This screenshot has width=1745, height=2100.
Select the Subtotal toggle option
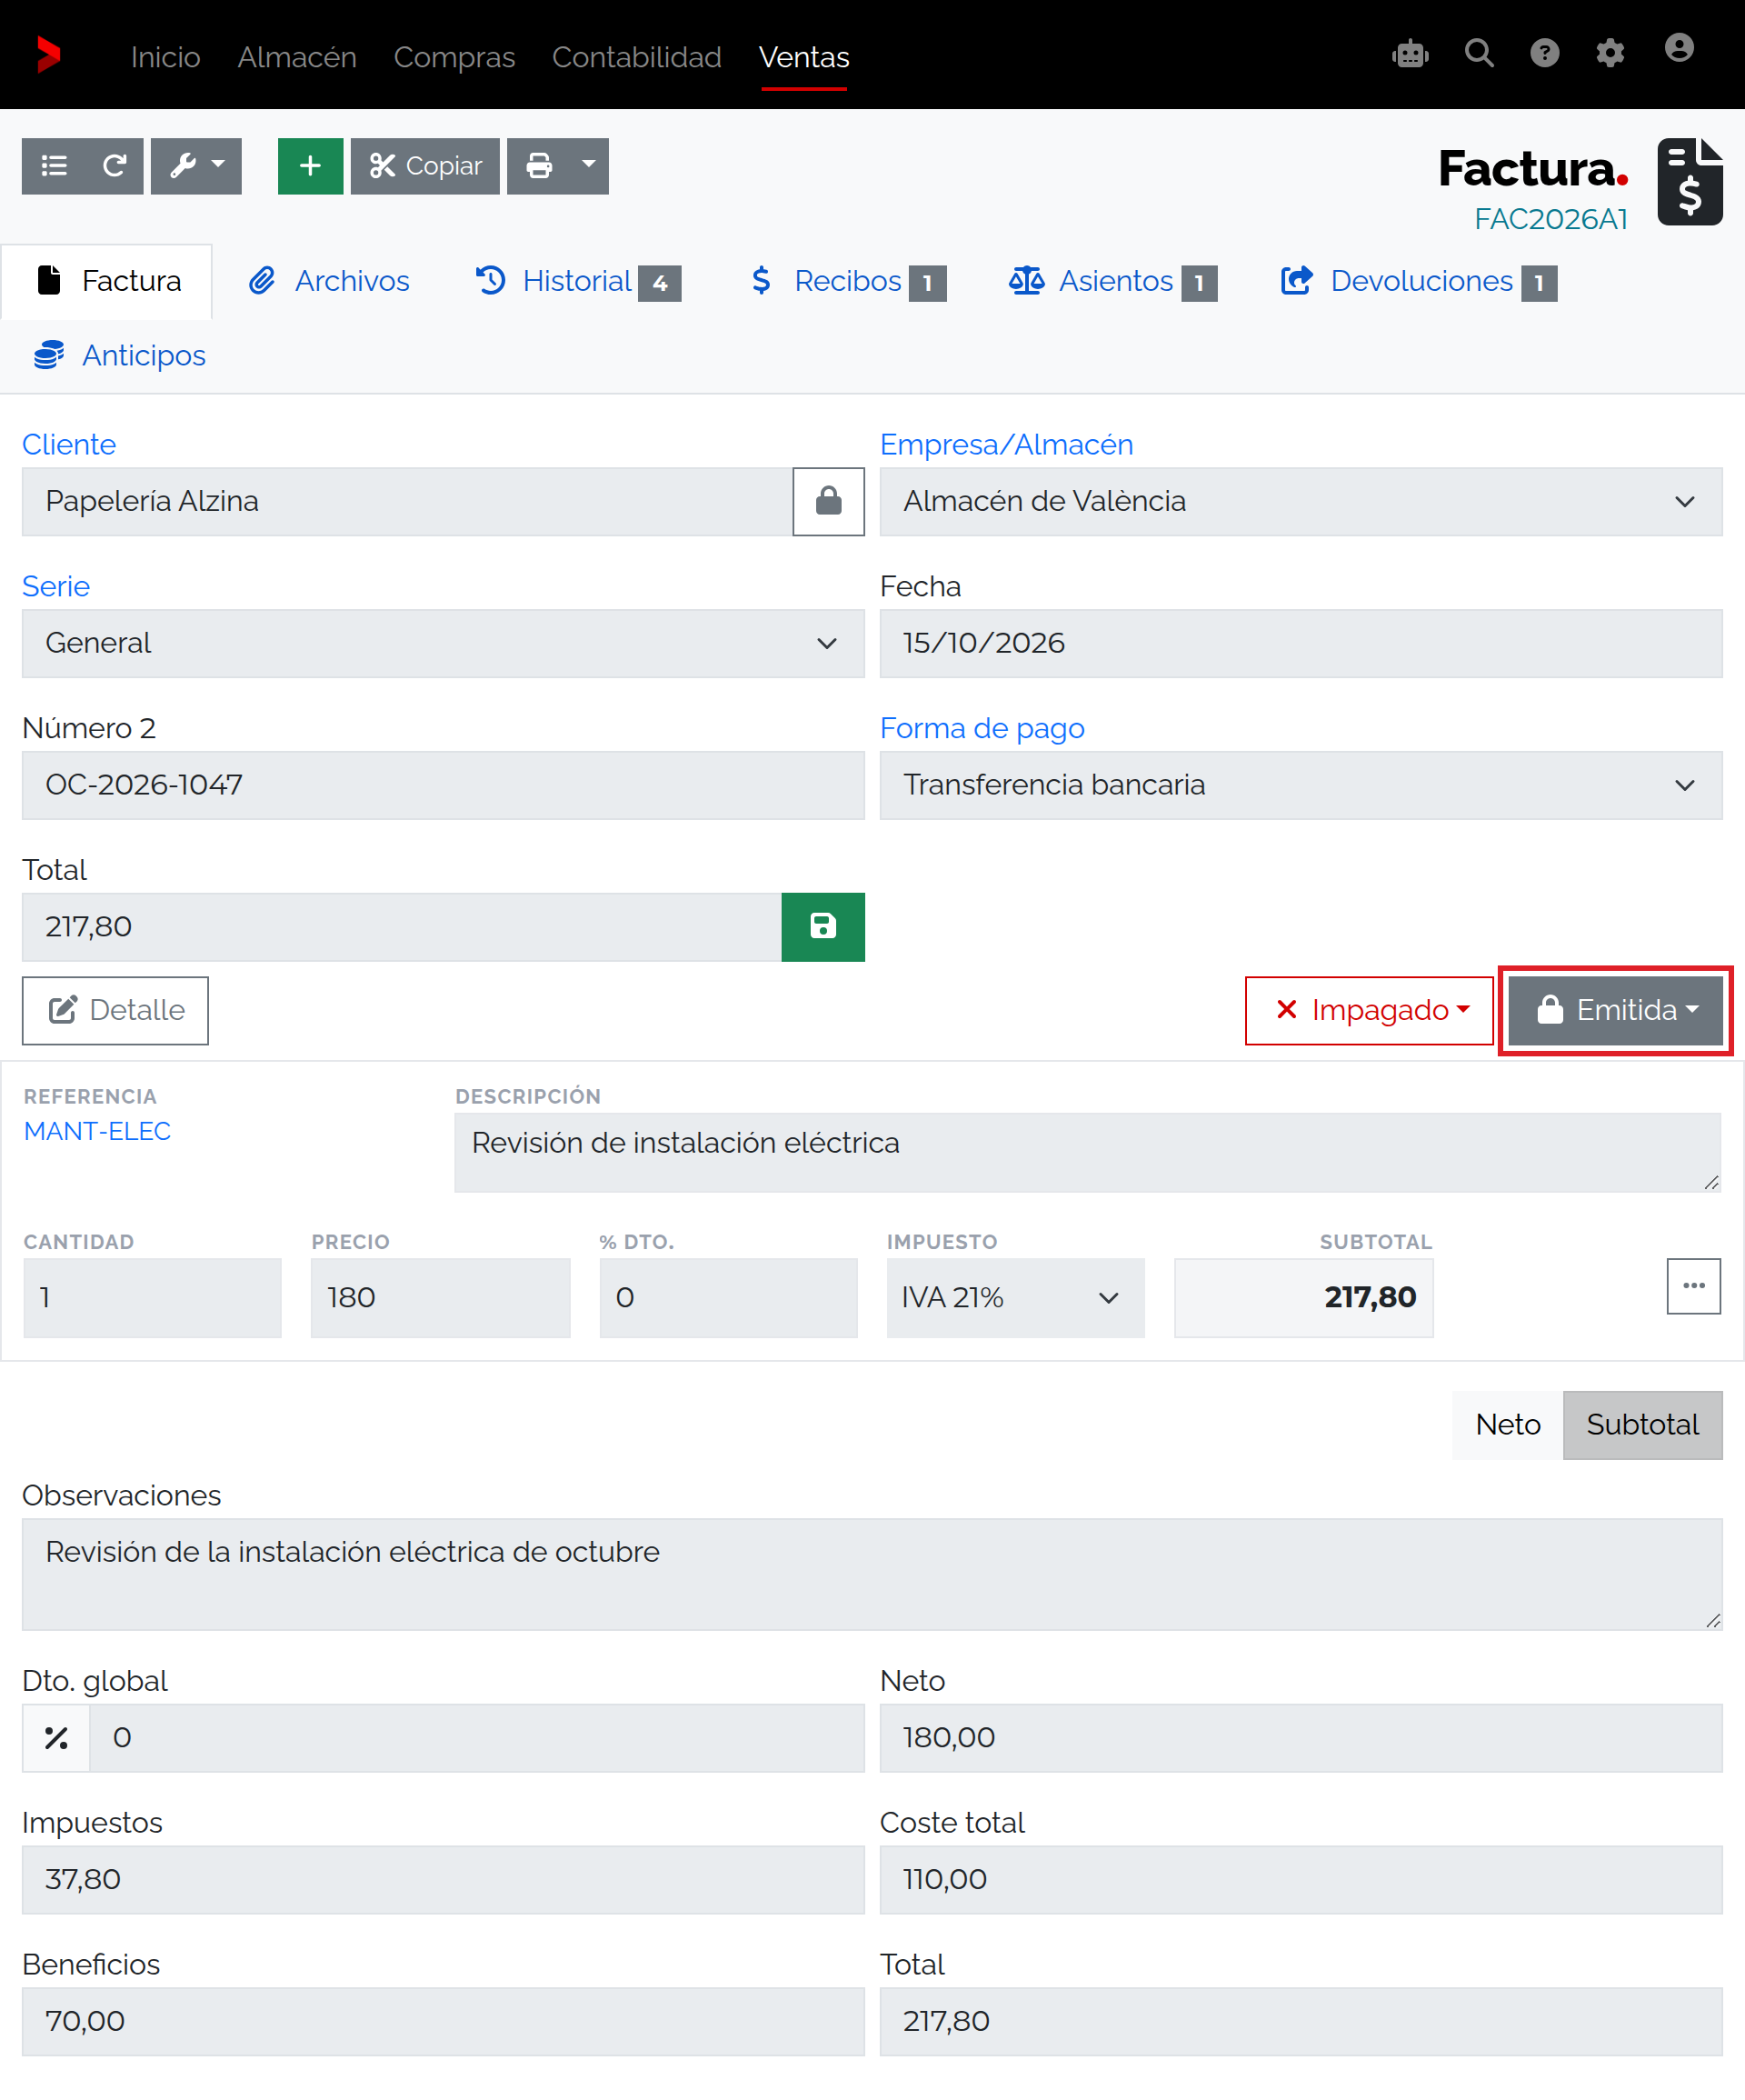click(x=1642, y=1425)
